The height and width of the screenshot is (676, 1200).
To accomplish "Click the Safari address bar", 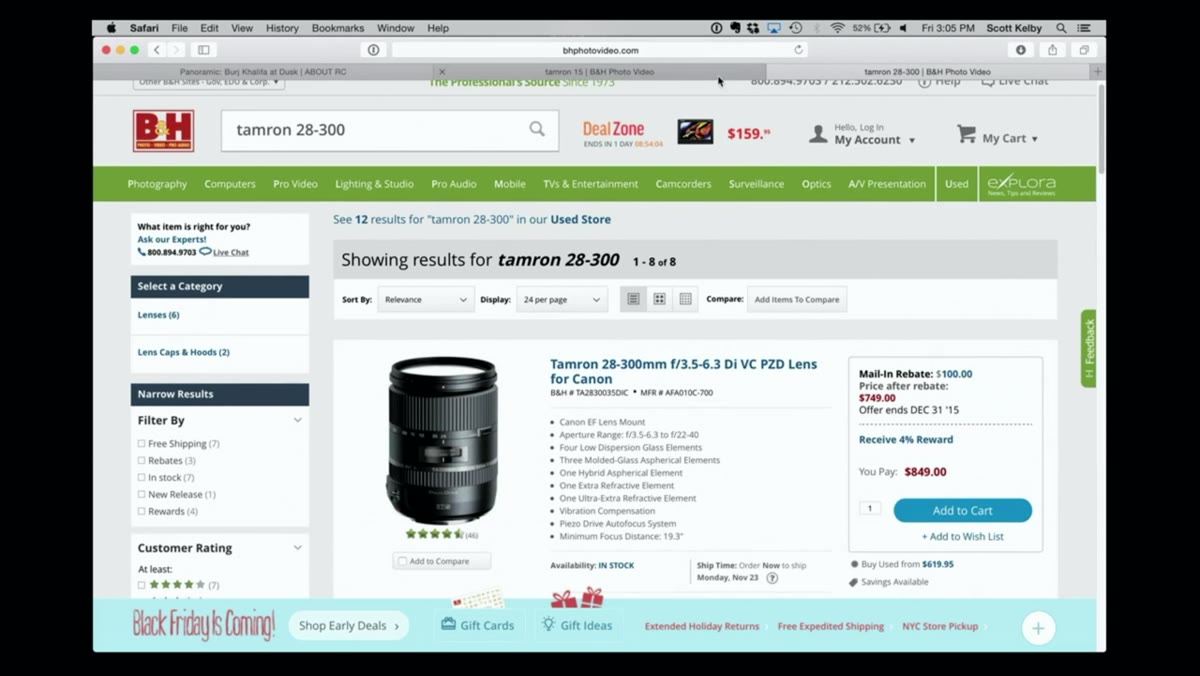I will [600, 50].
